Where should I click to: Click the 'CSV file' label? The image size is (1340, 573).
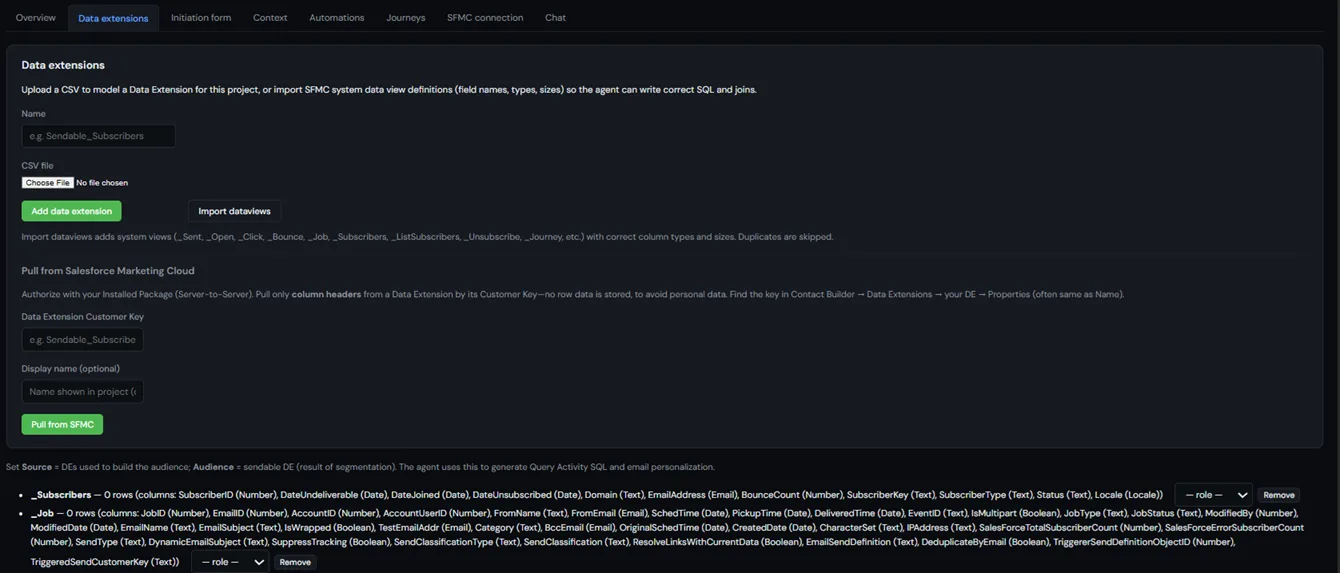tap(38, 166)
